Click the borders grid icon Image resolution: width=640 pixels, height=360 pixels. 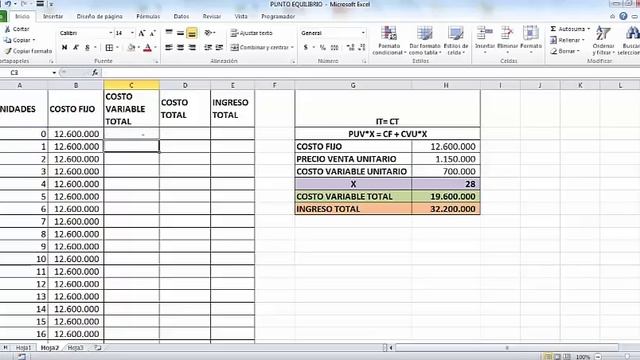coord(109,48)
